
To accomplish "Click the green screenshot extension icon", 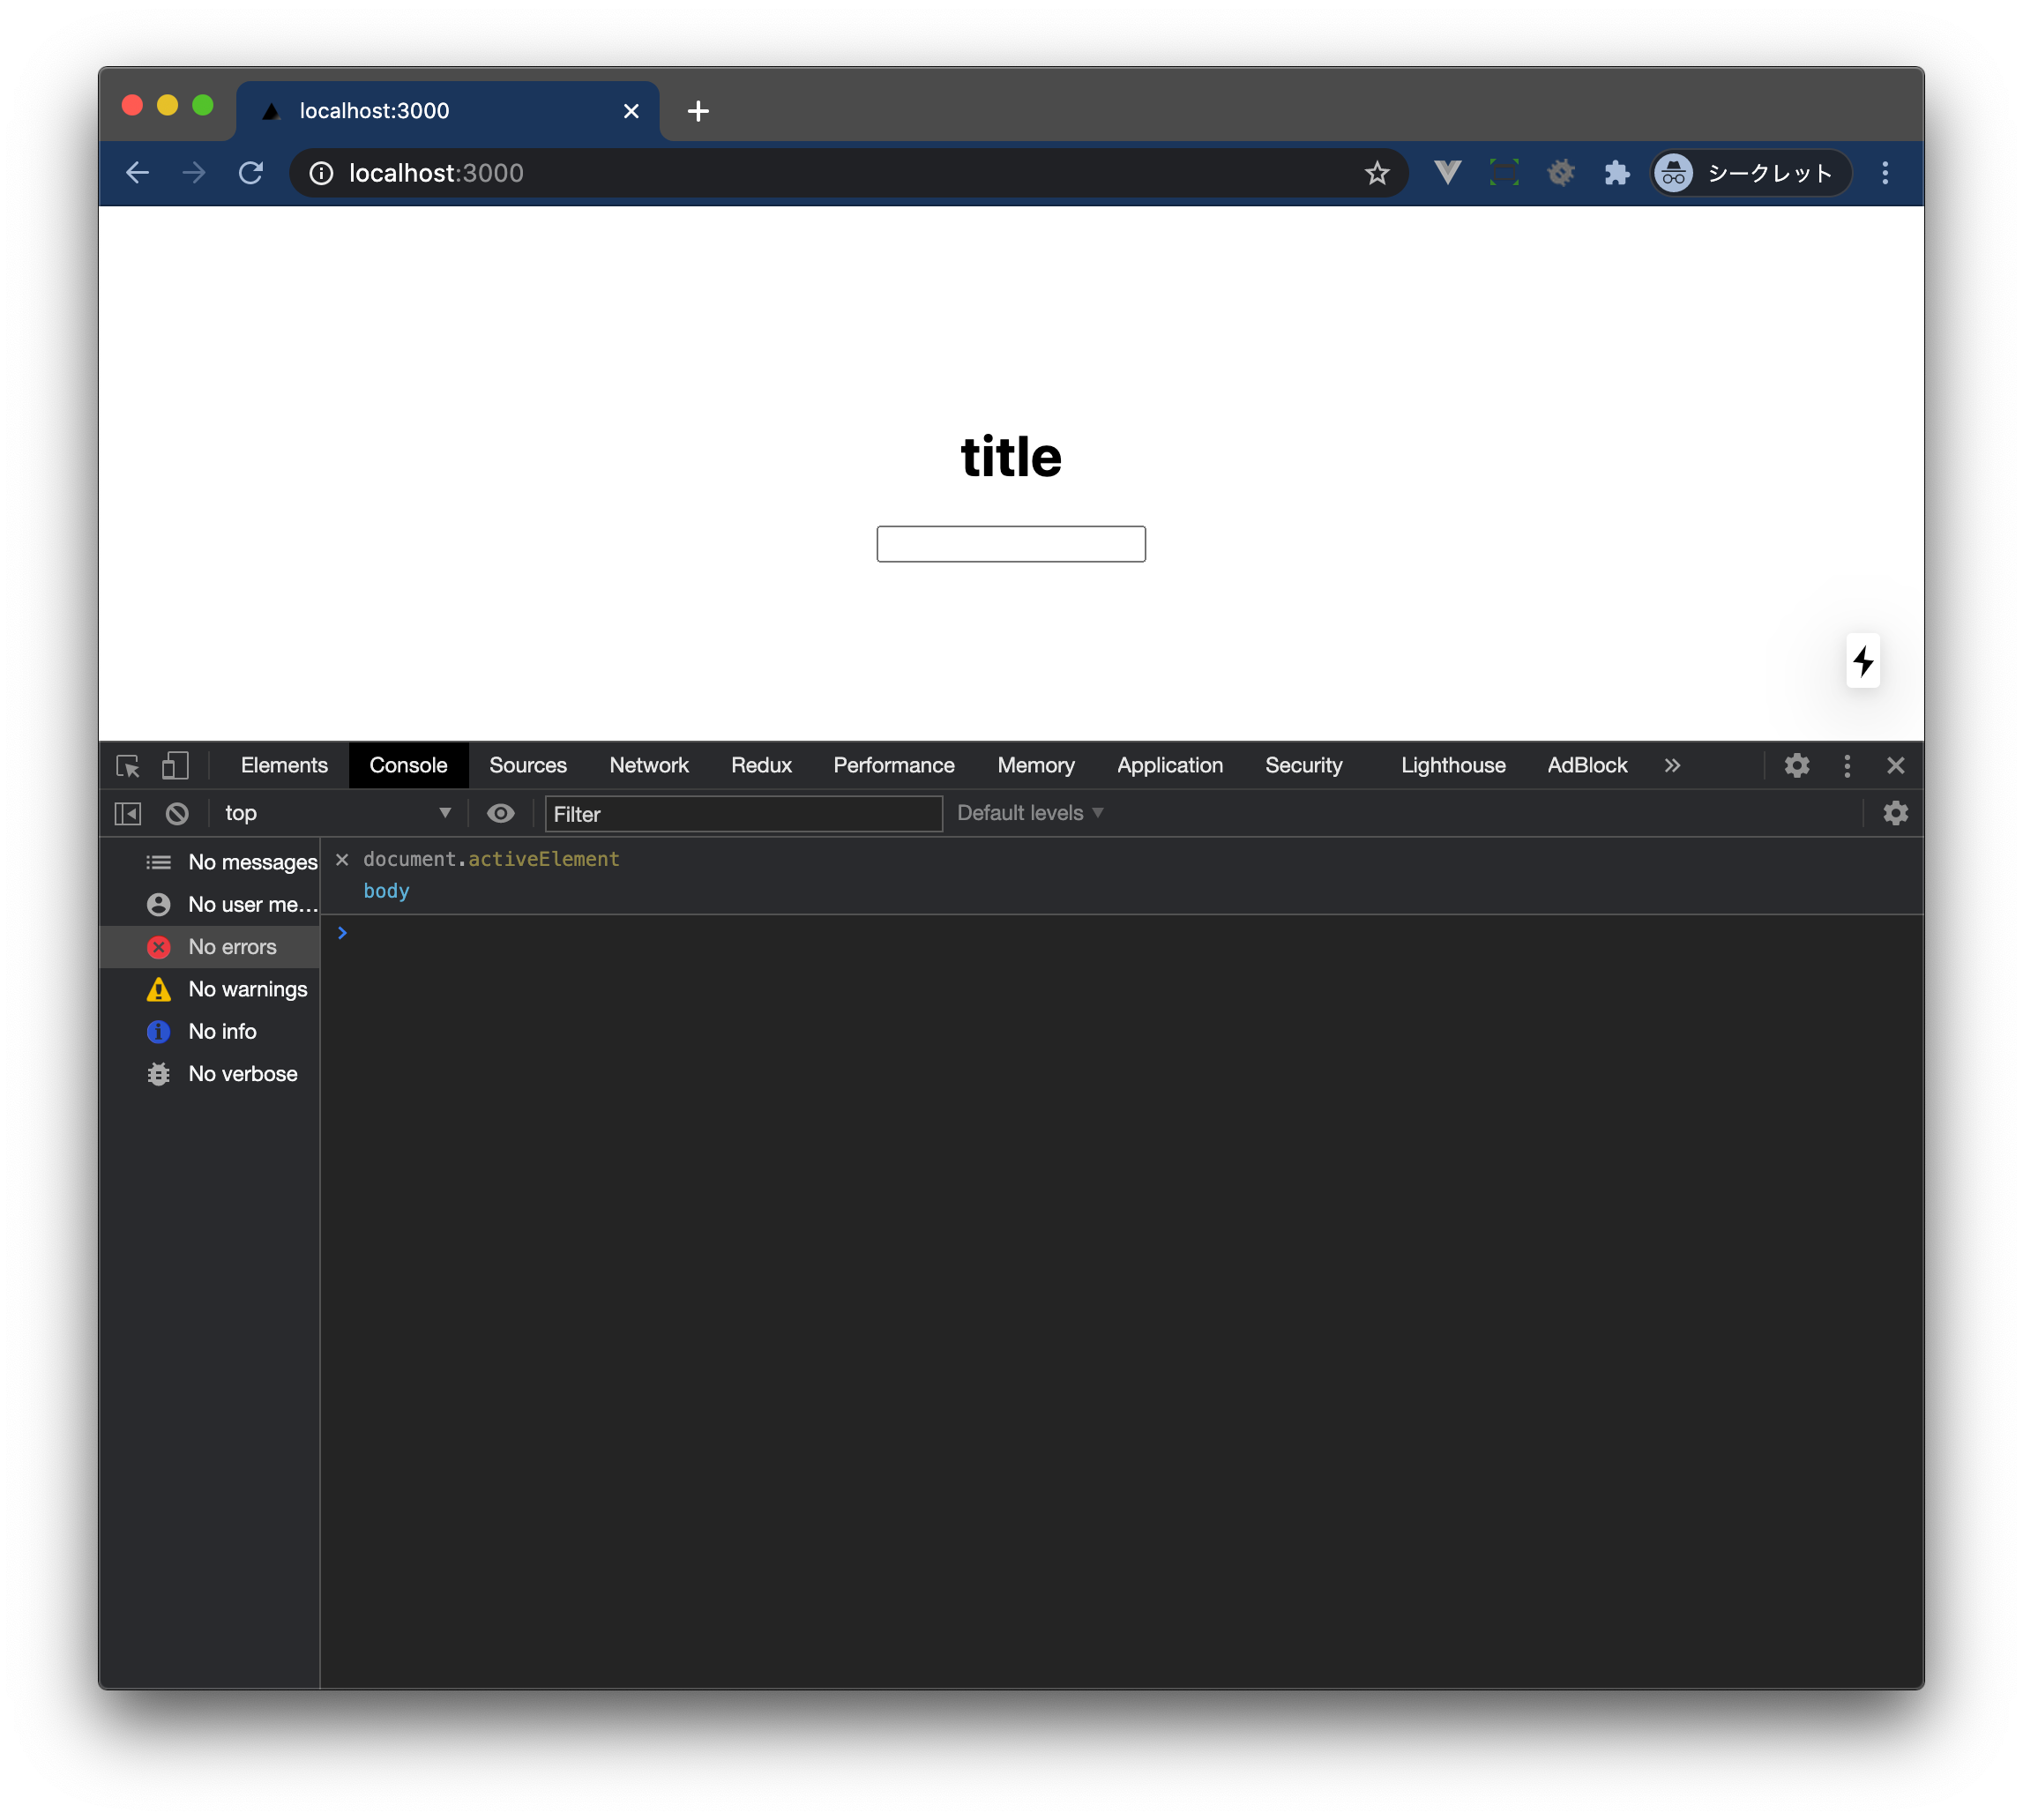I will 1503,173.
